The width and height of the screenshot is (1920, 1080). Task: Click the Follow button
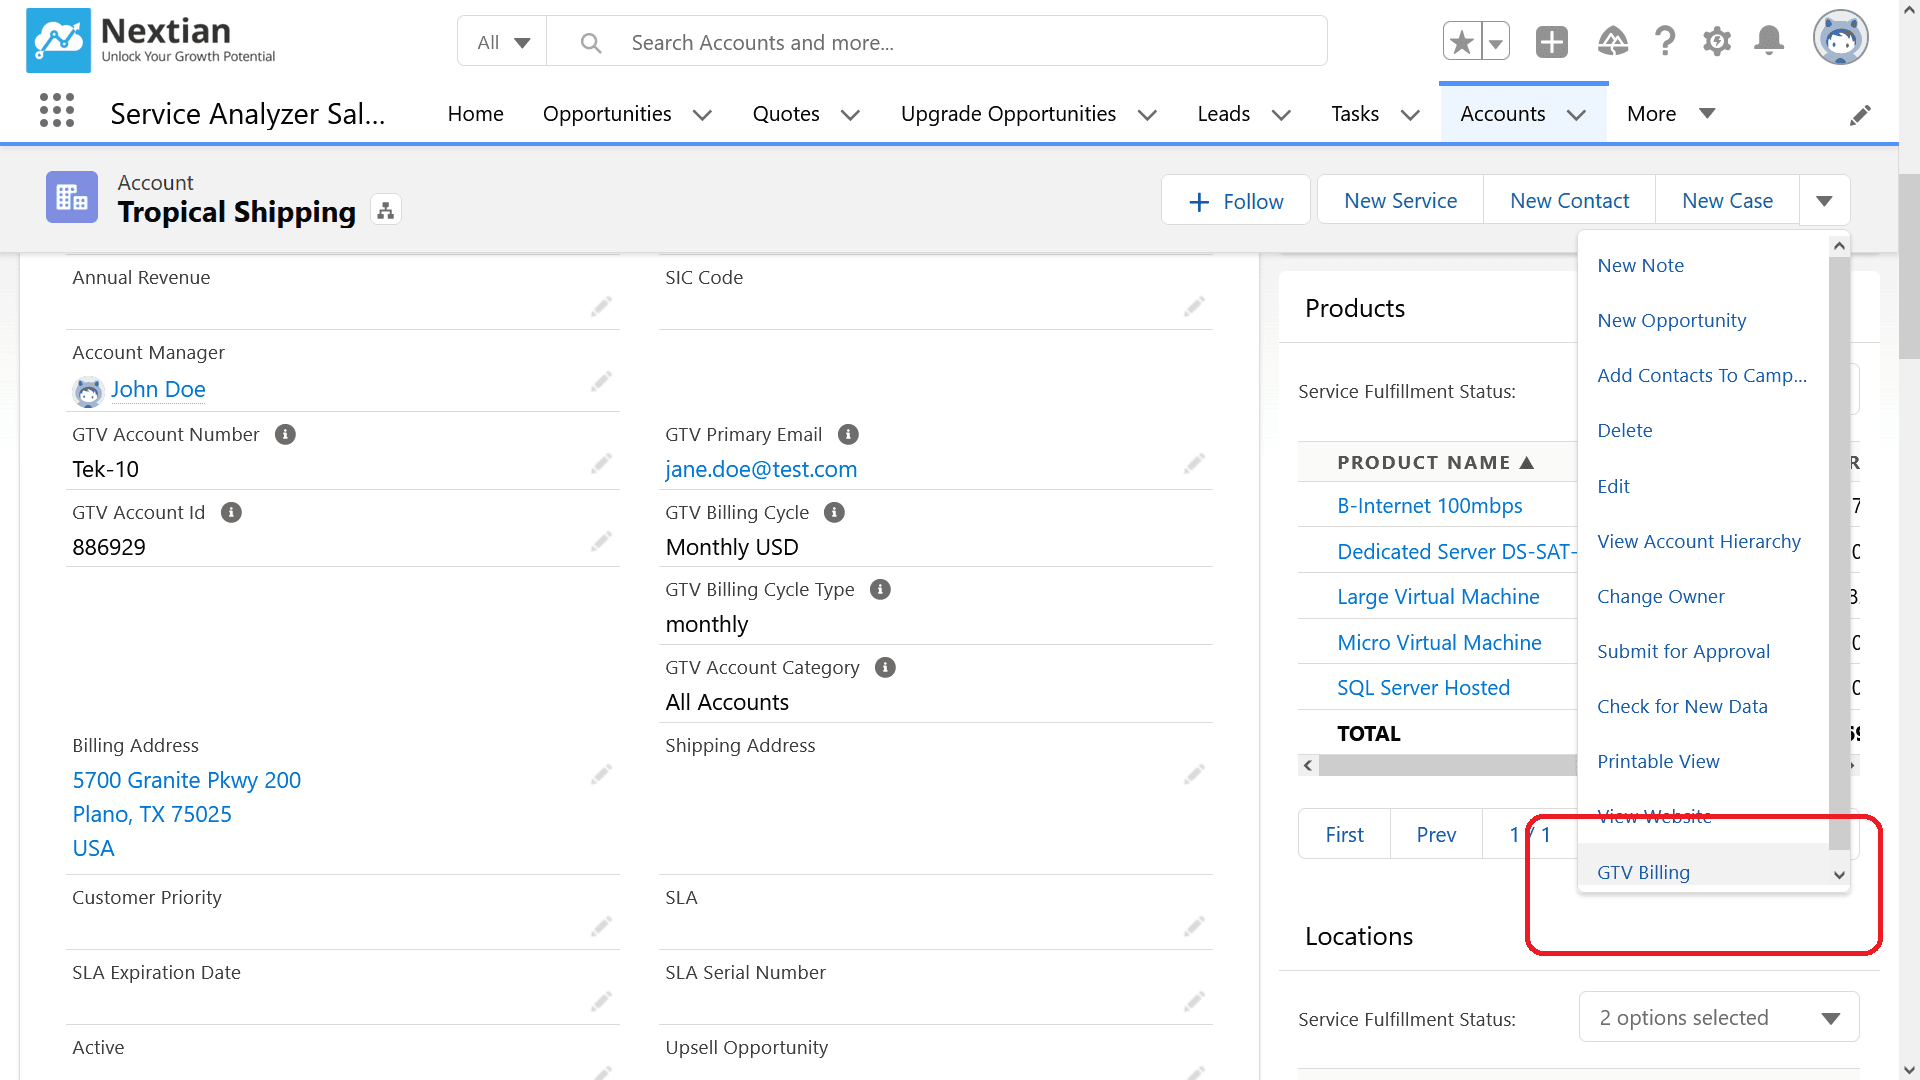[x=1235, y=201]
